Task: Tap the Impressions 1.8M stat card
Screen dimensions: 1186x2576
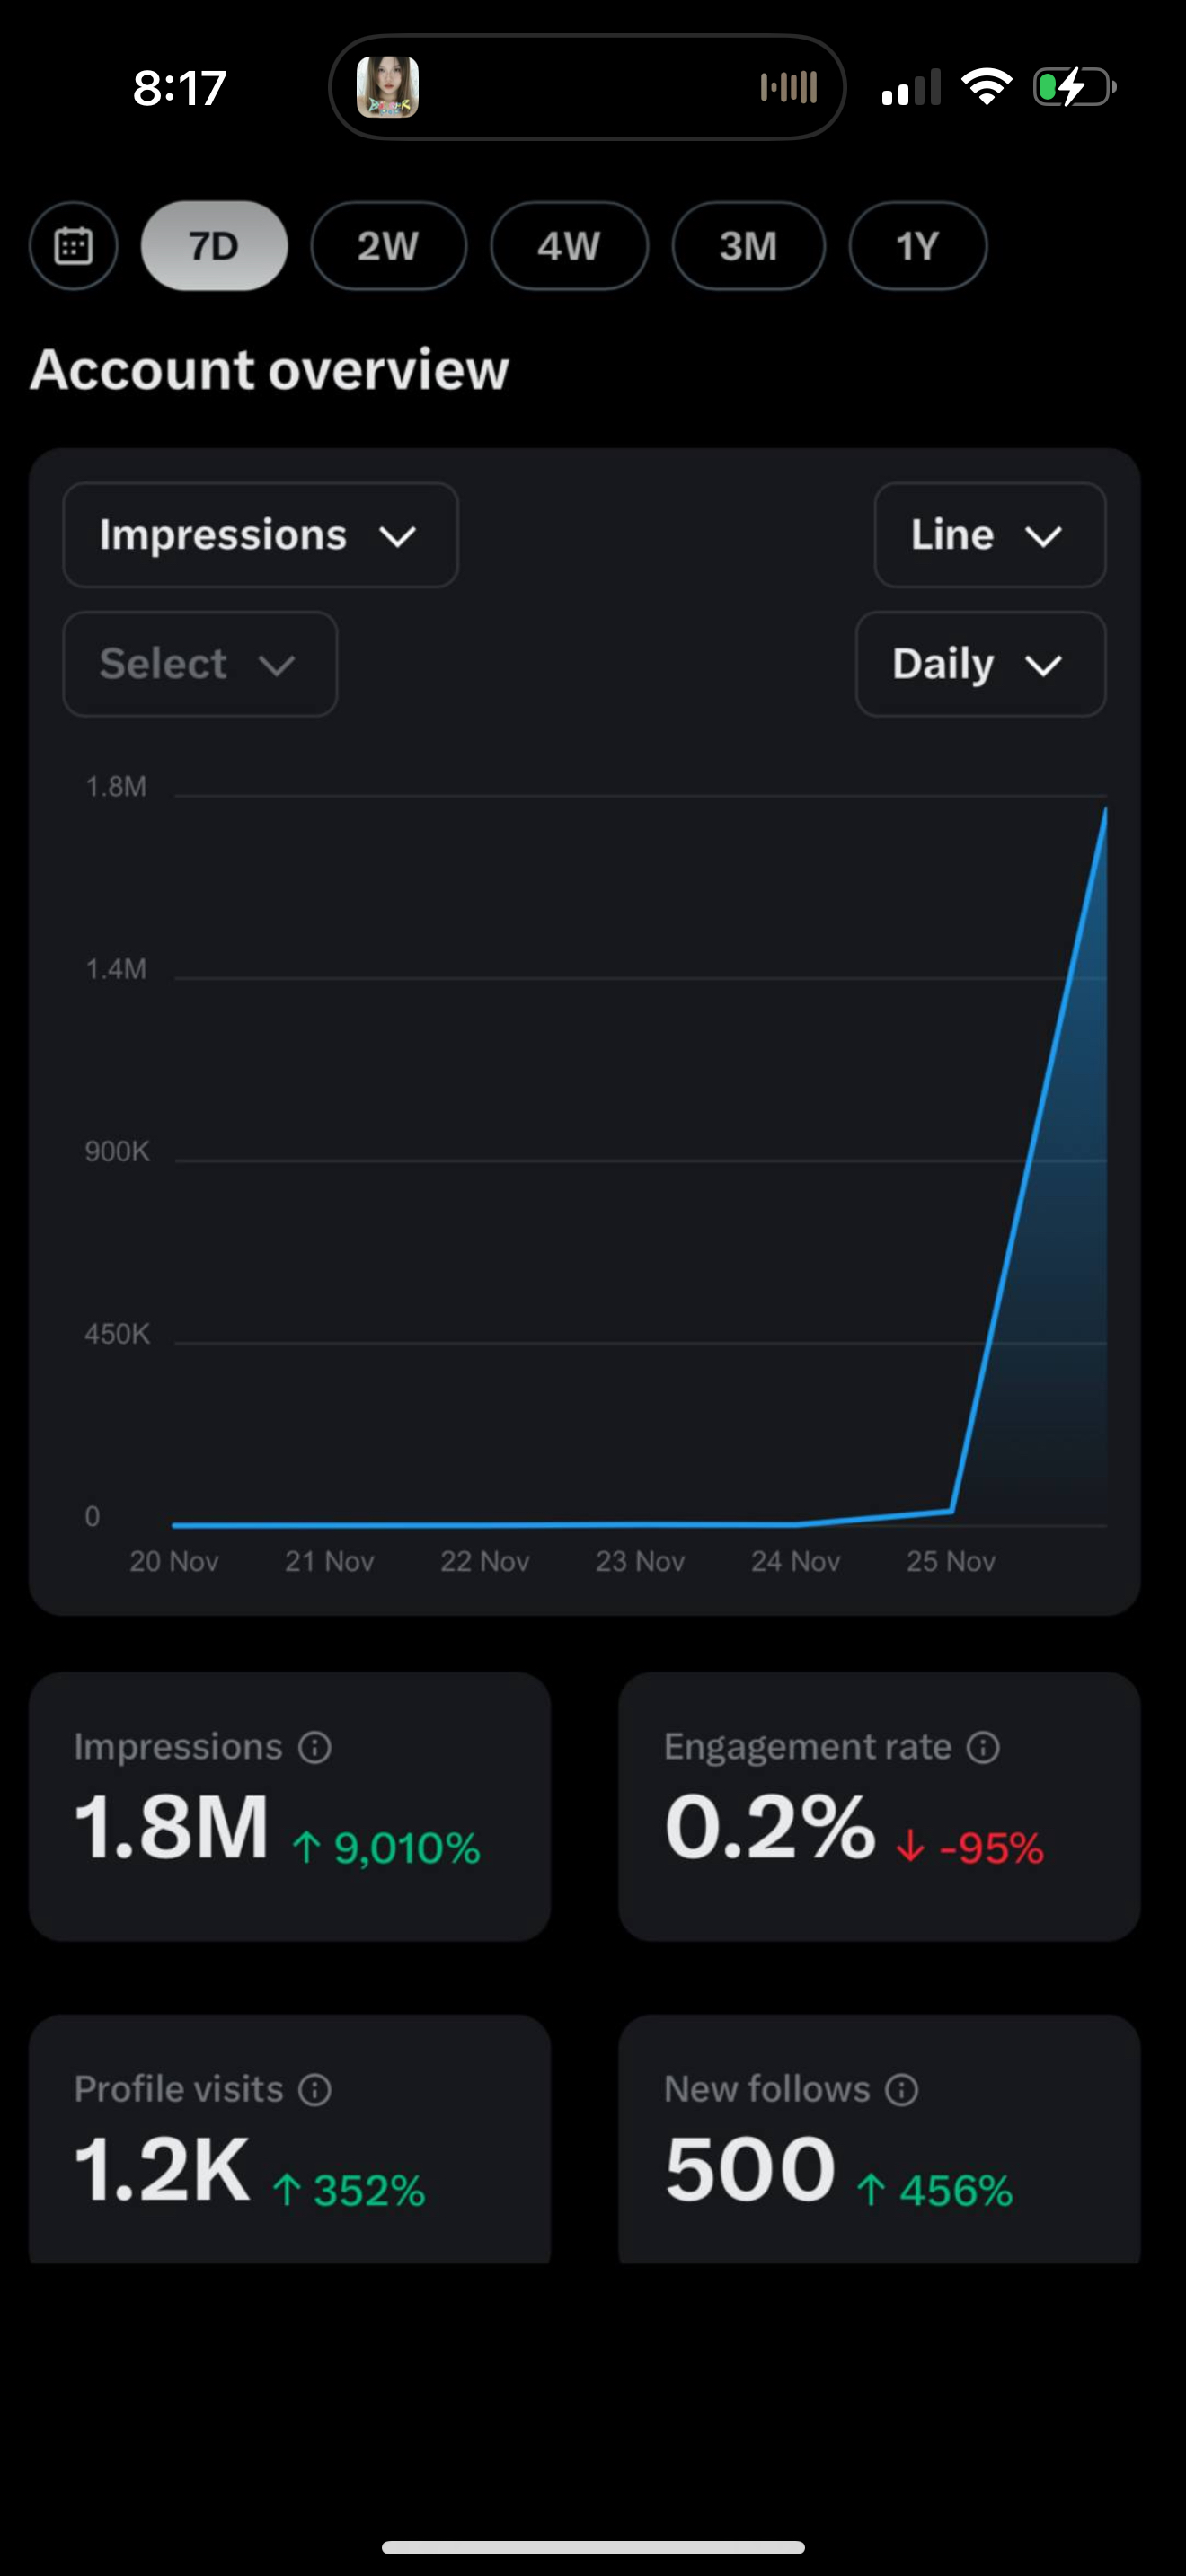Action: pos(289,1806)
